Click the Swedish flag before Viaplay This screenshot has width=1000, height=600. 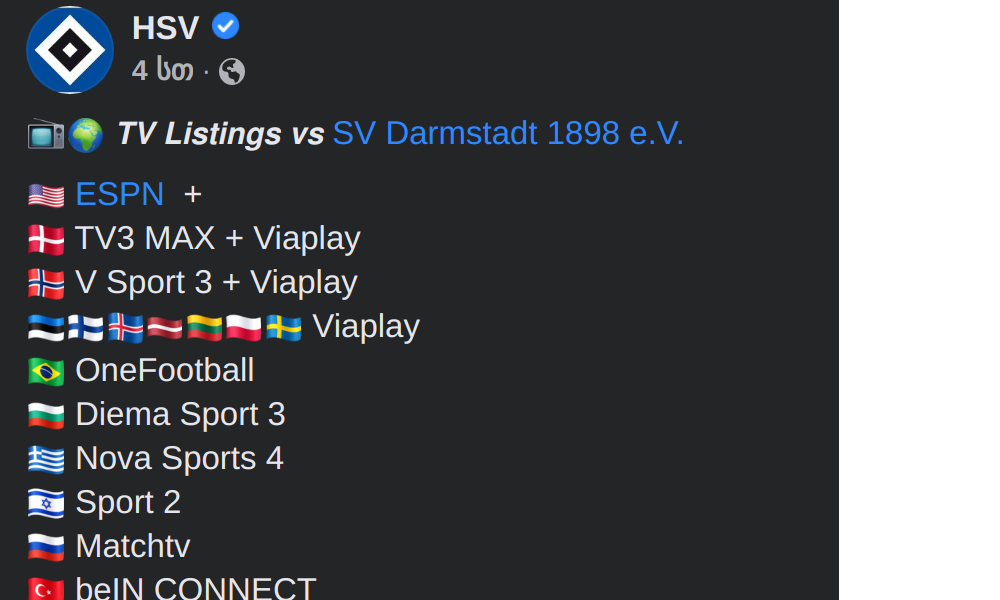284,327
